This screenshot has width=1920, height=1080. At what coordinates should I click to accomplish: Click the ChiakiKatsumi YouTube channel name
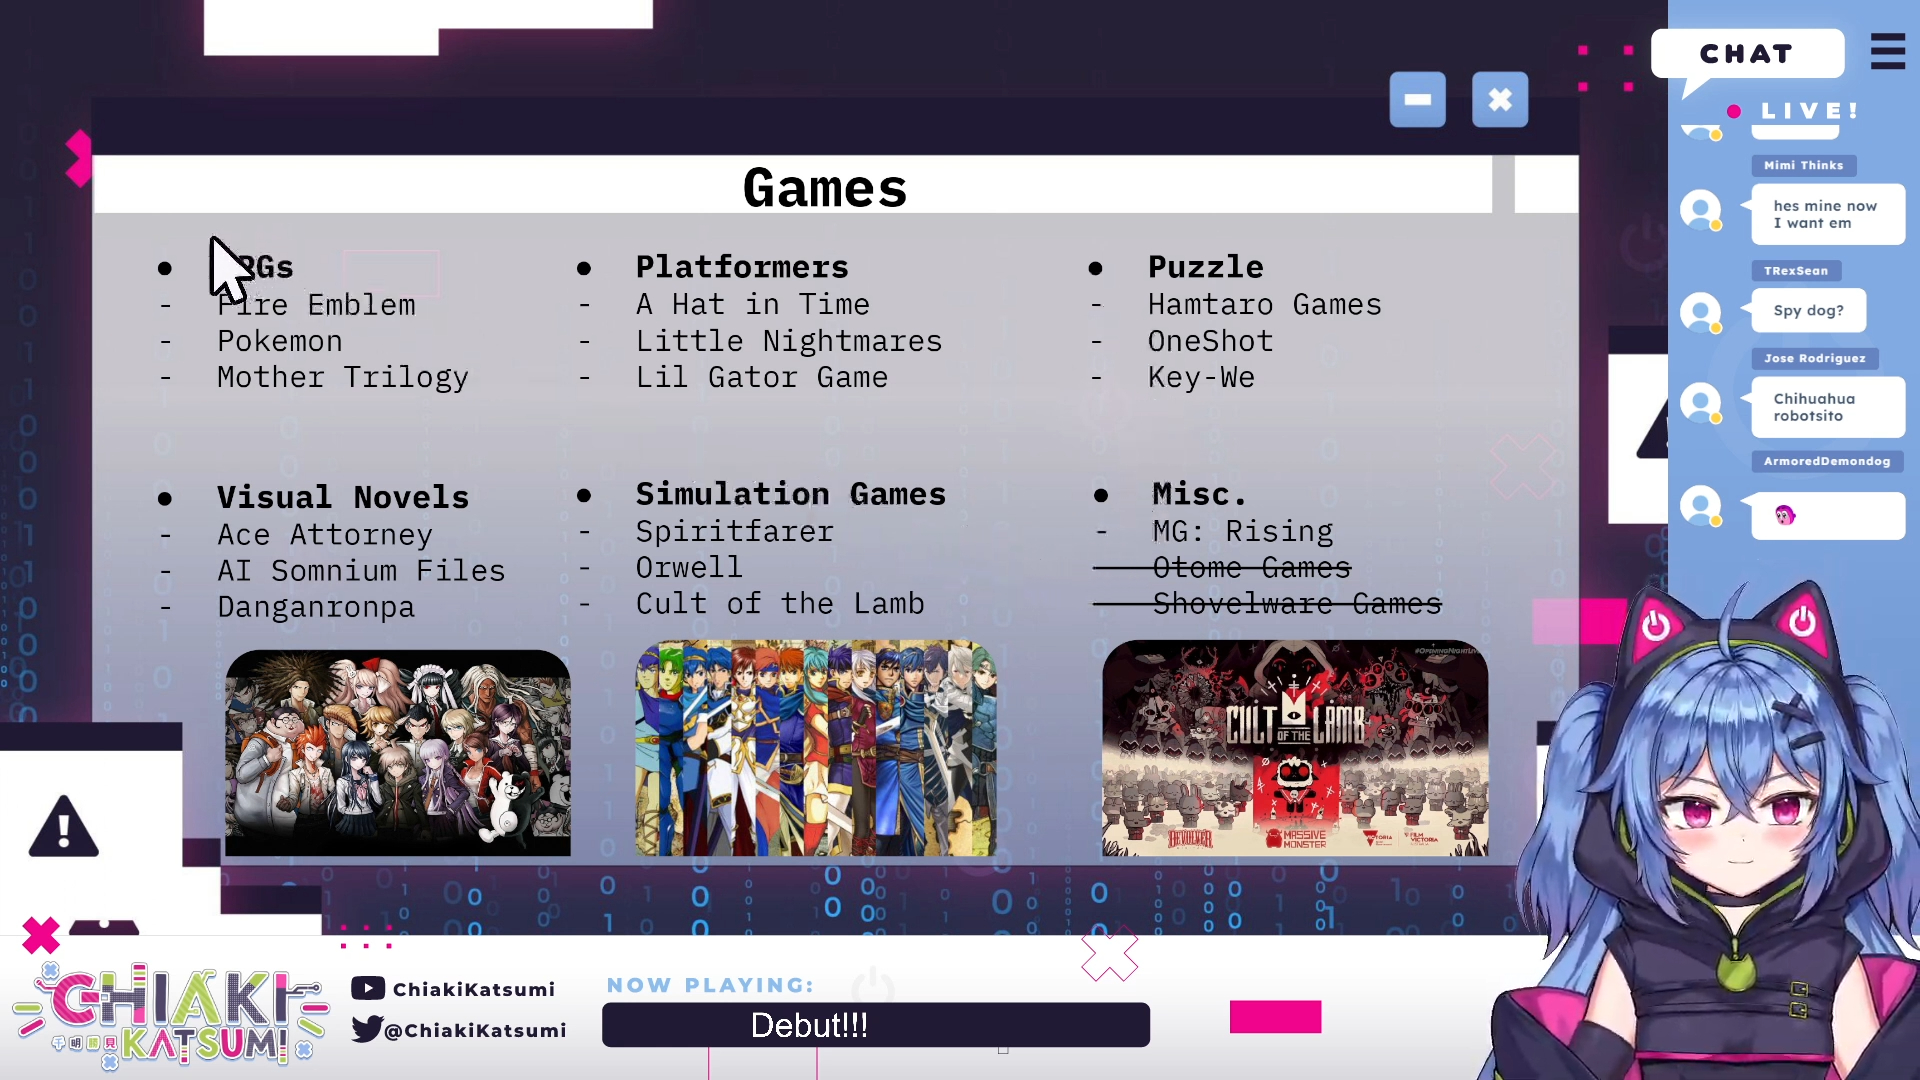pos(474,989)
